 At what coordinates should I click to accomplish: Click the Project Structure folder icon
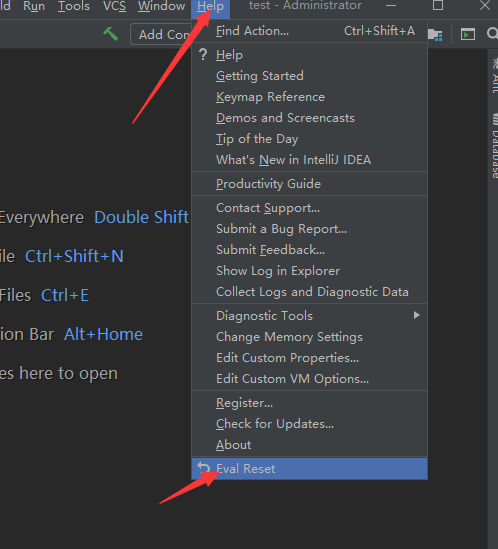pos(435,35)
